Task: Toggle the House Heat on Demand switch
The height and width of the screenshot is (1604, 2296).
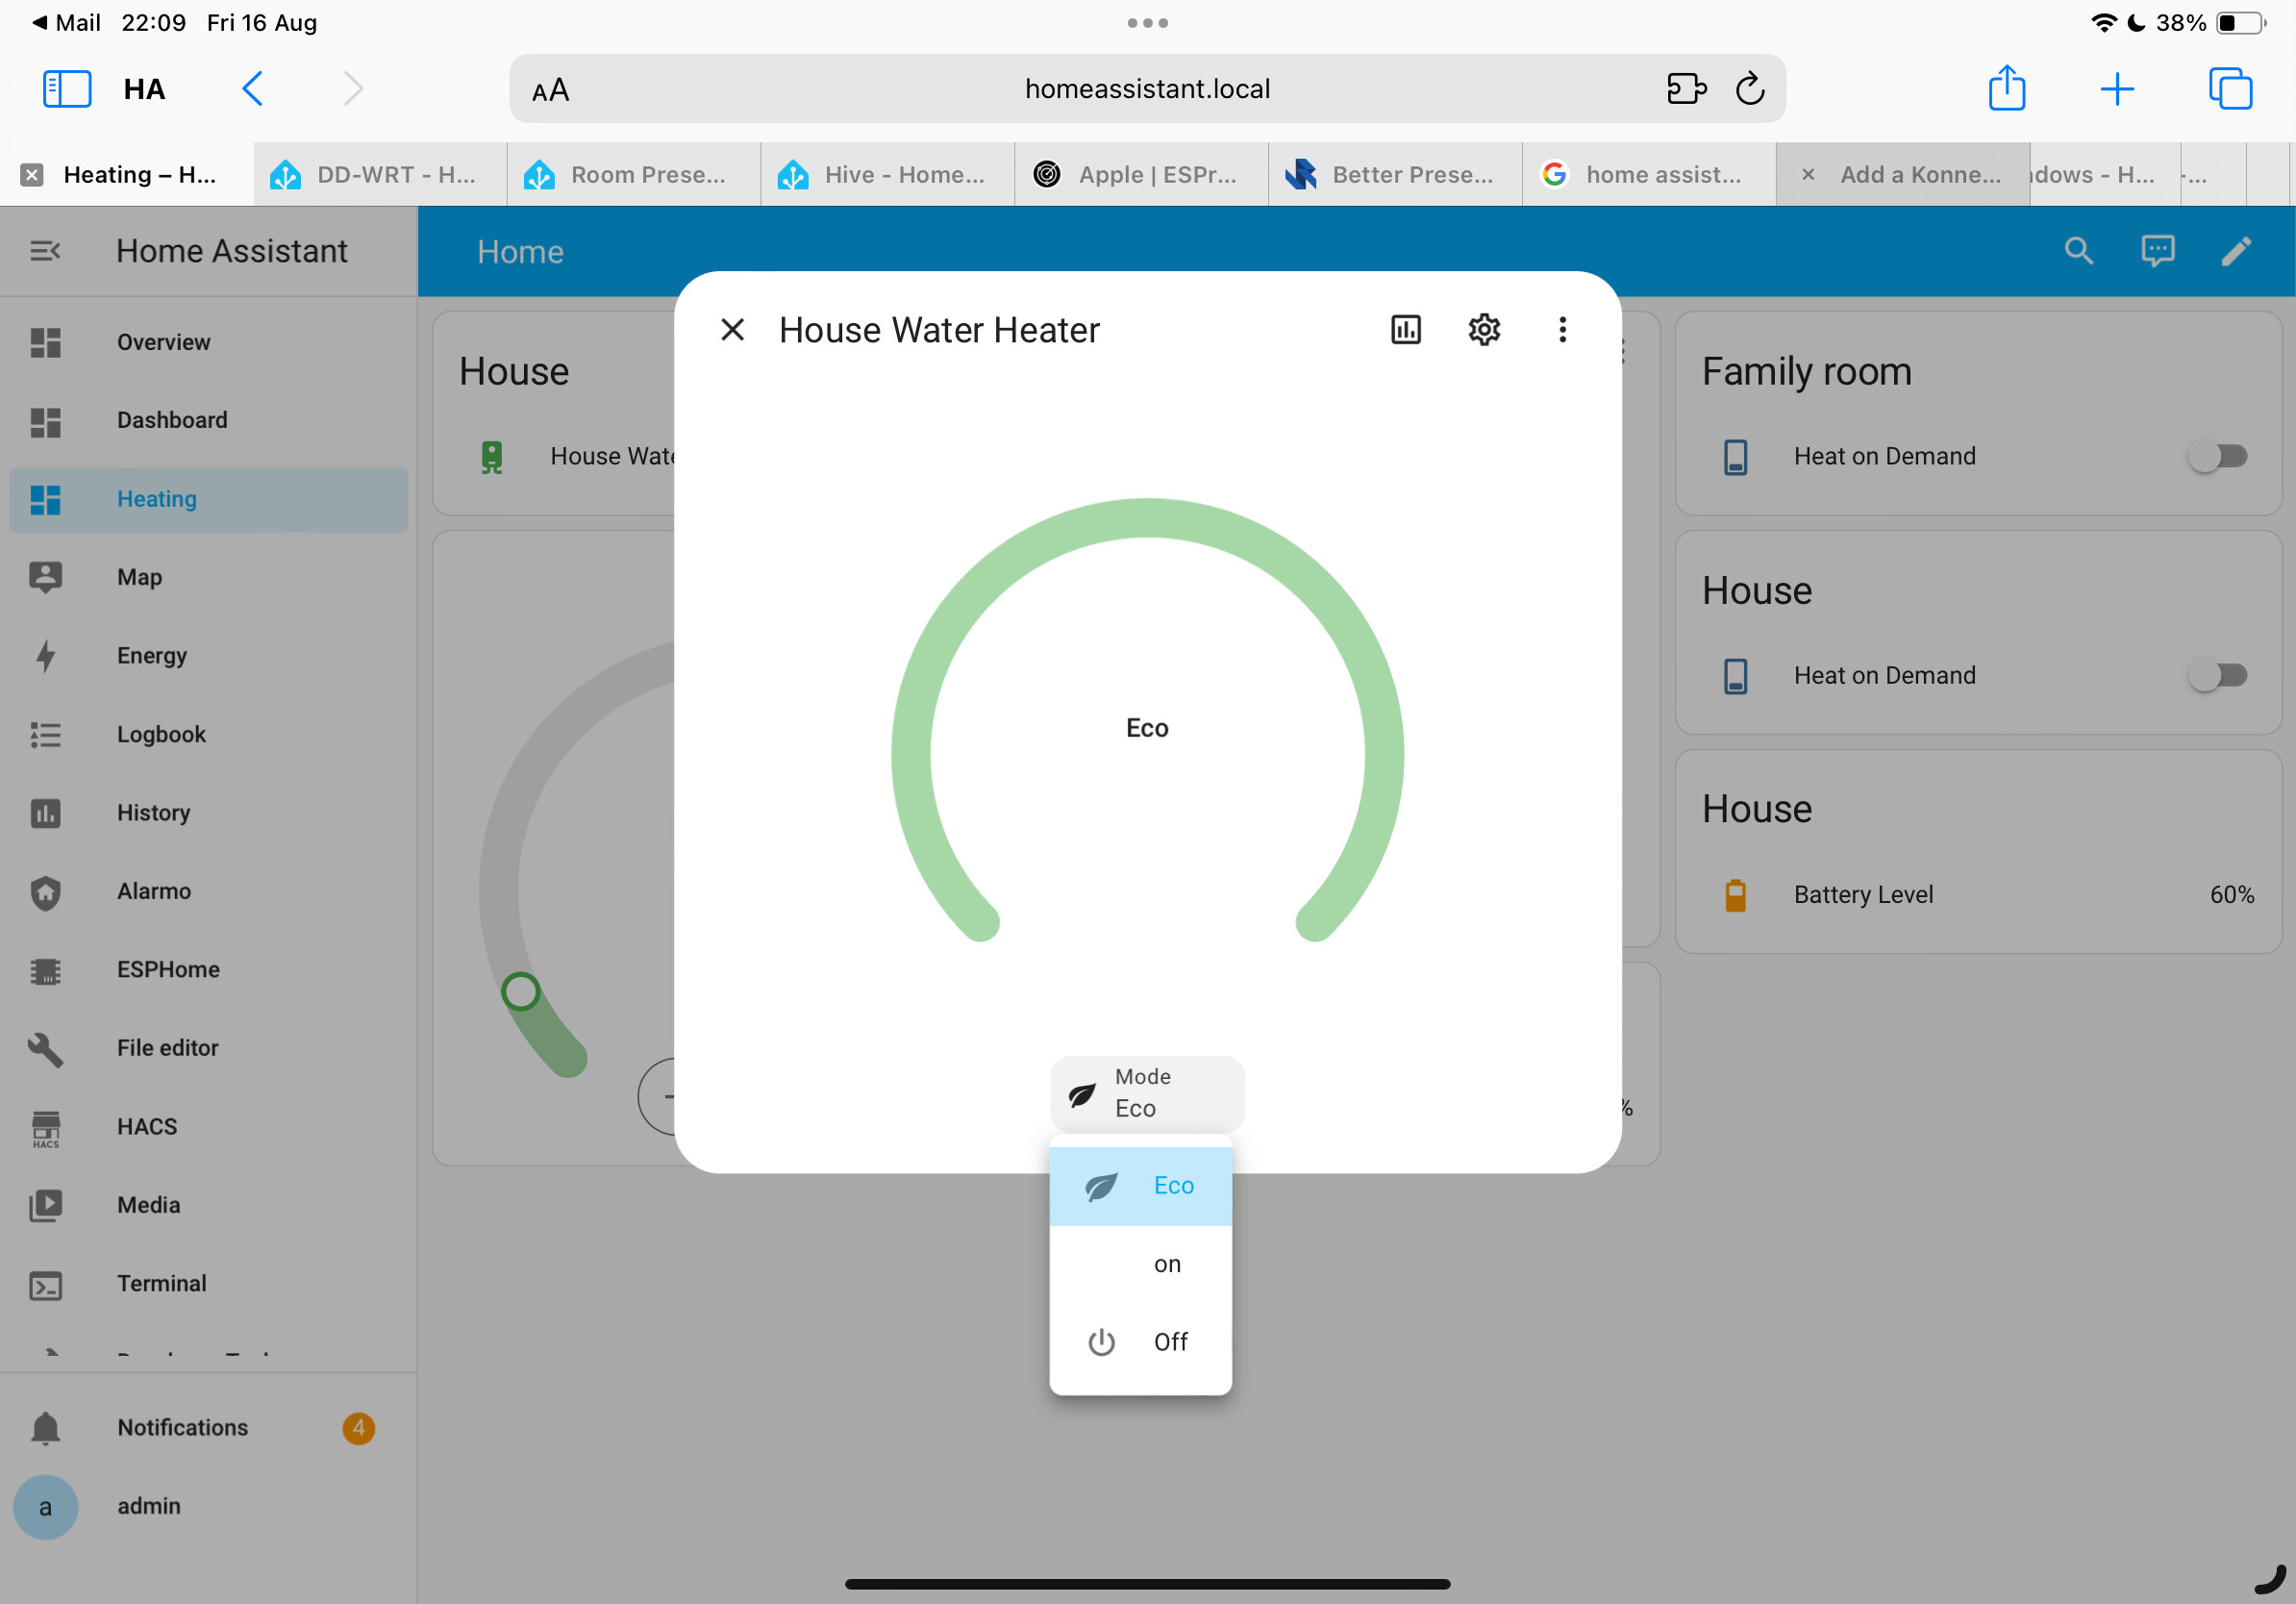Action: [2217, 675]
